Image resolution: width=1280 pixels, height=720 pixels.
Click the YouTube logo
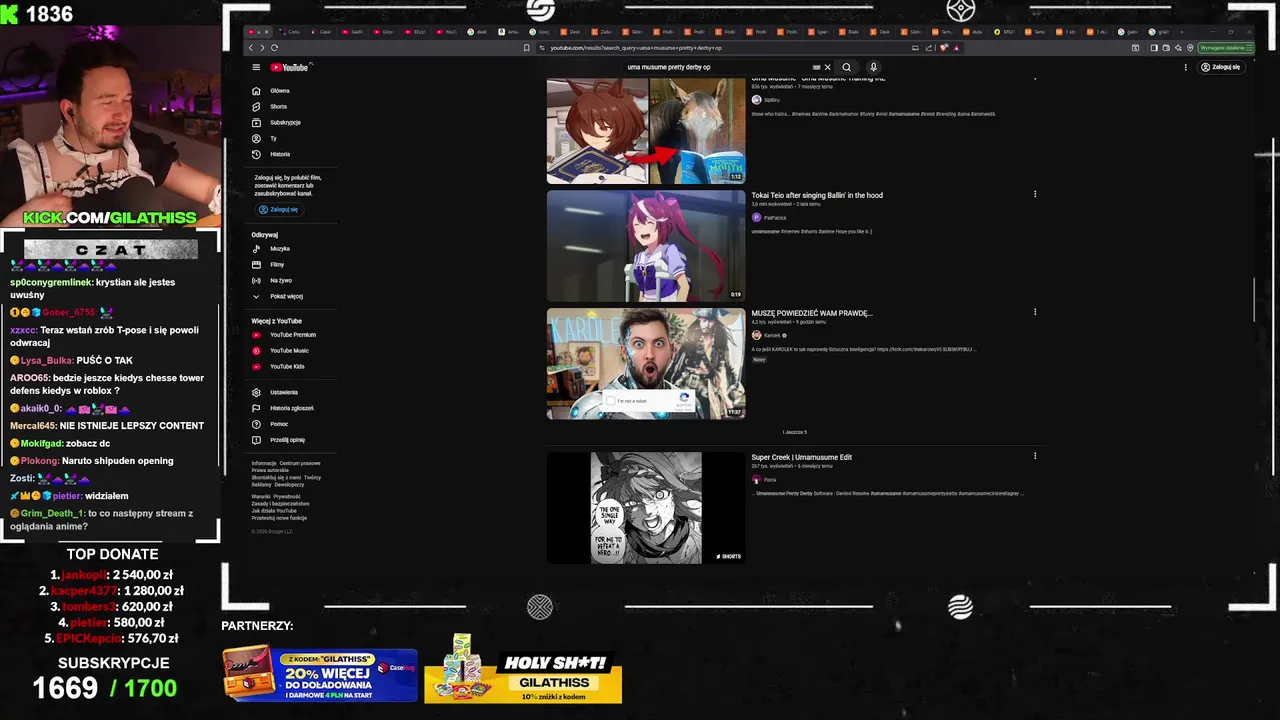click(x=289, y=67)
